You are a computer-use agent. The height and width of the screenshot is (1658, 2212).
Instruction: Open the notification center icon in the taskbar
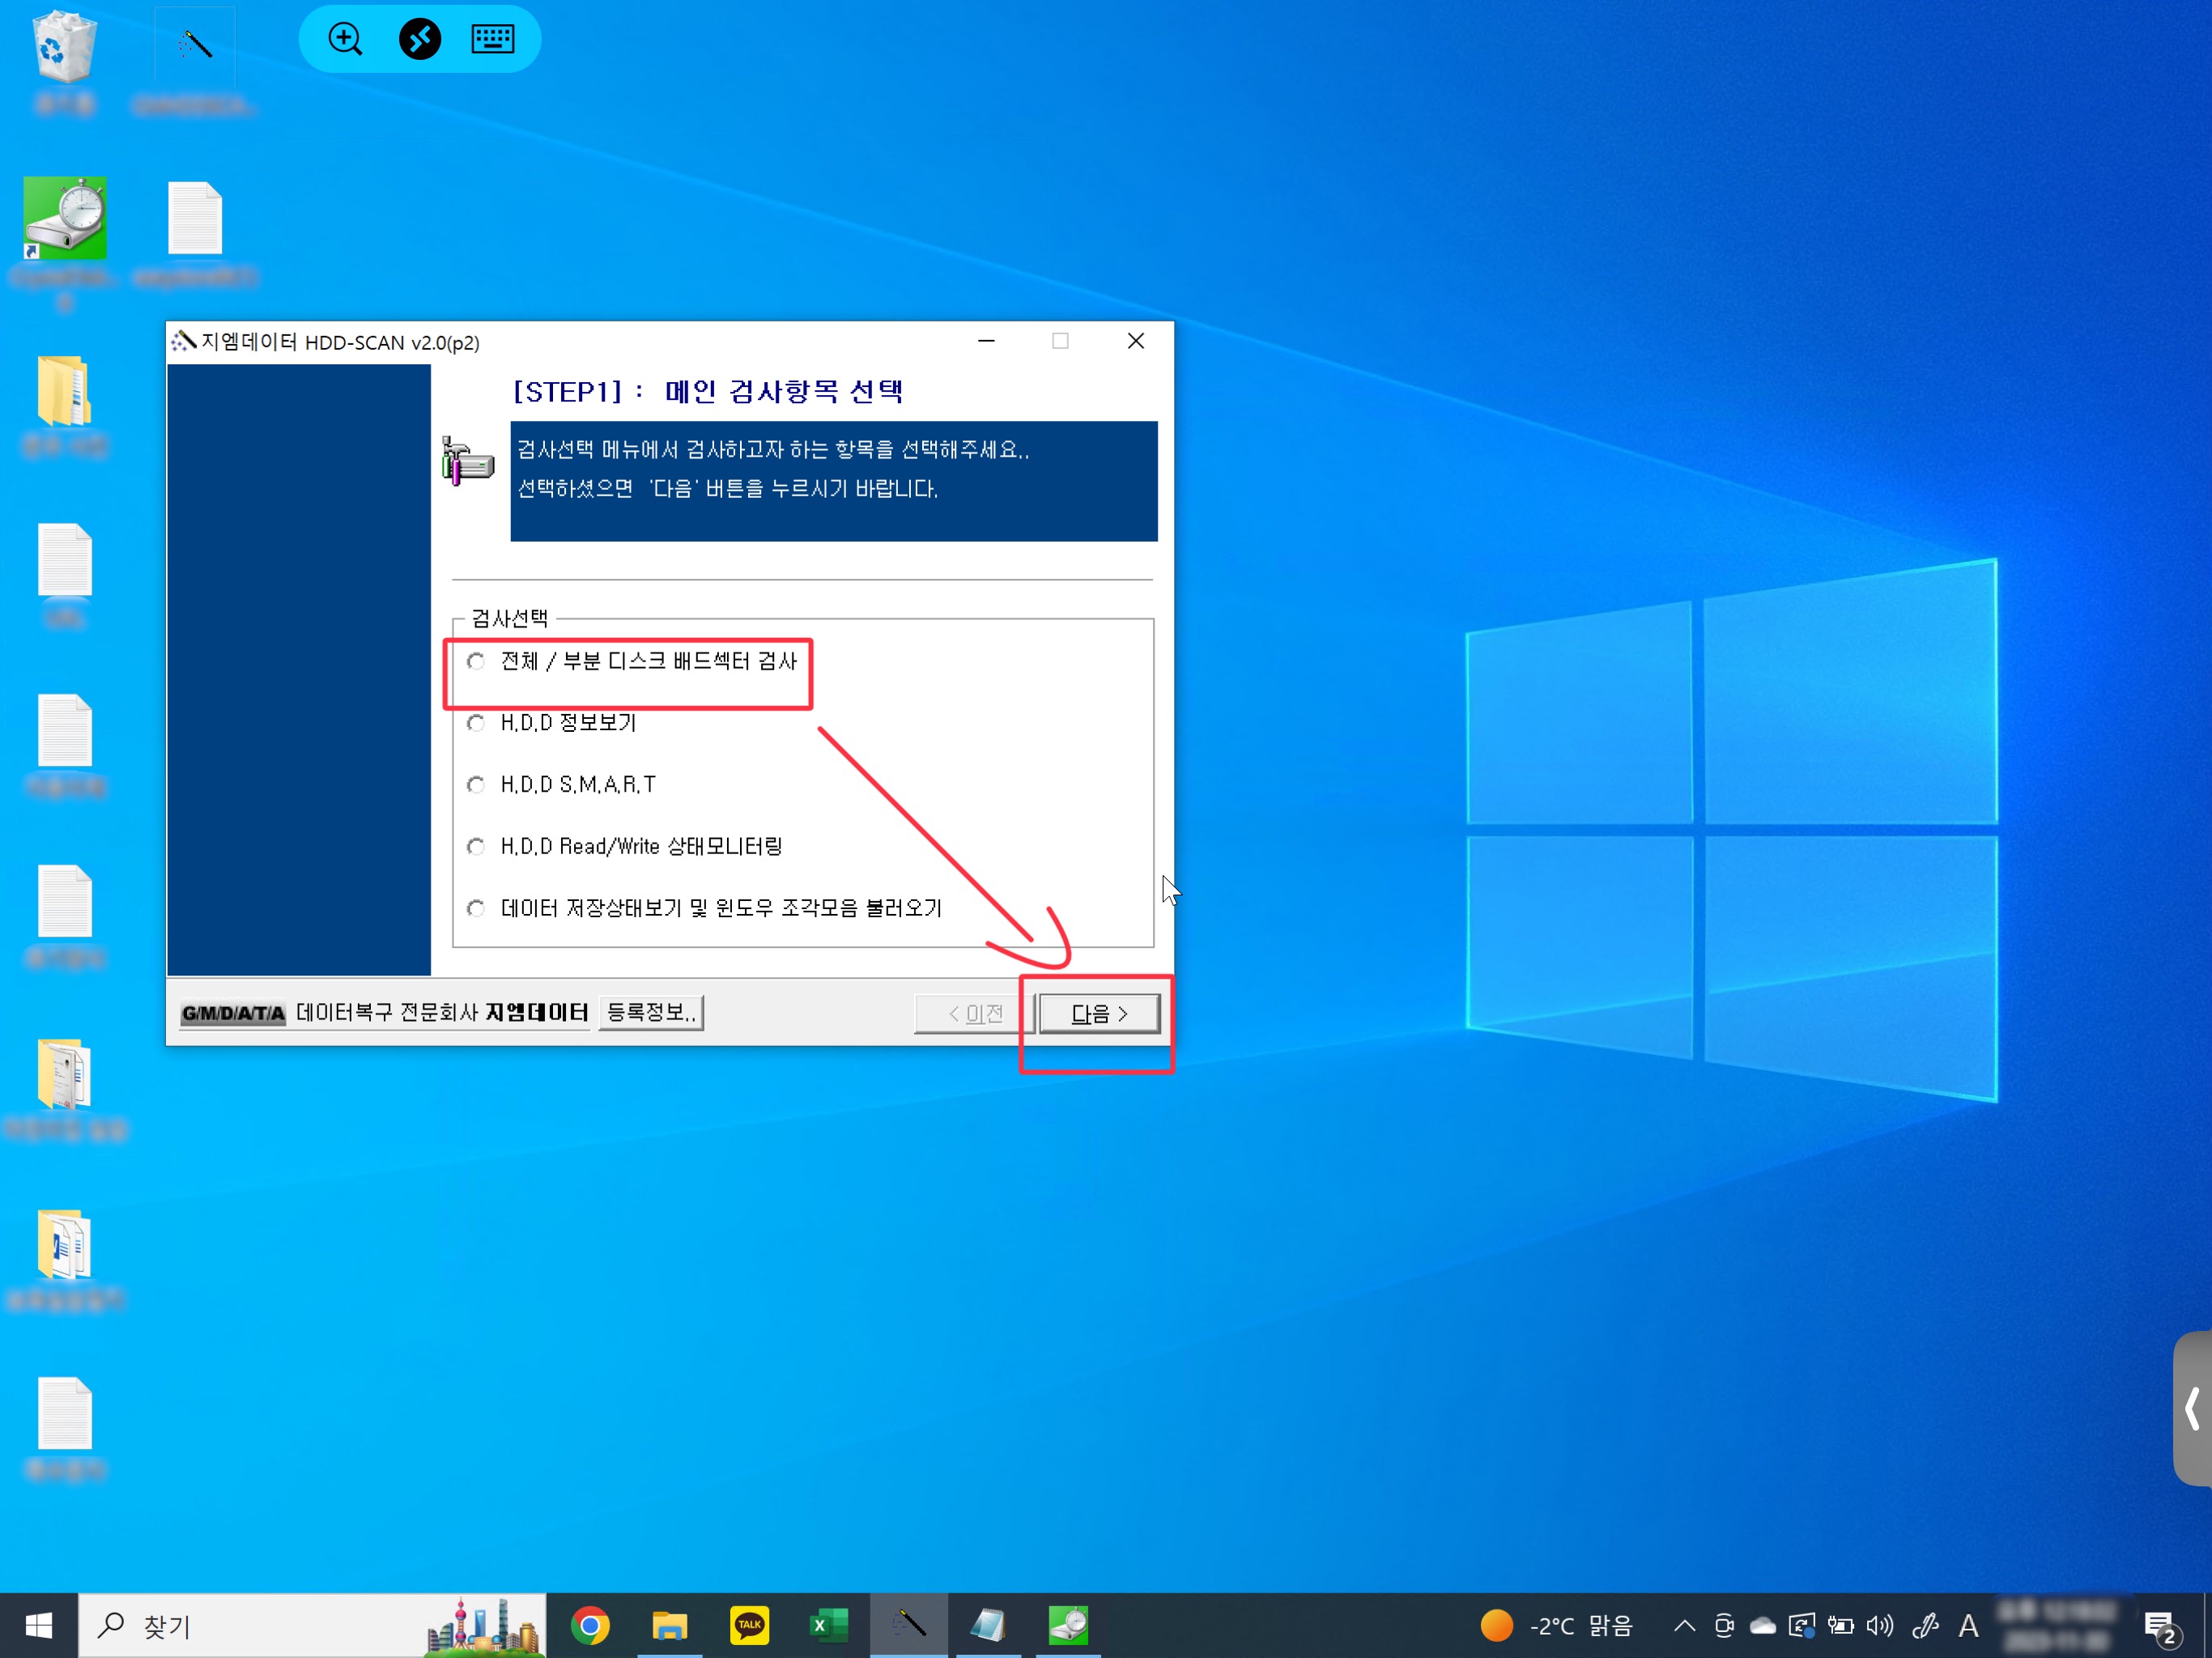pyautogui.click(x=2160, y=1626)
